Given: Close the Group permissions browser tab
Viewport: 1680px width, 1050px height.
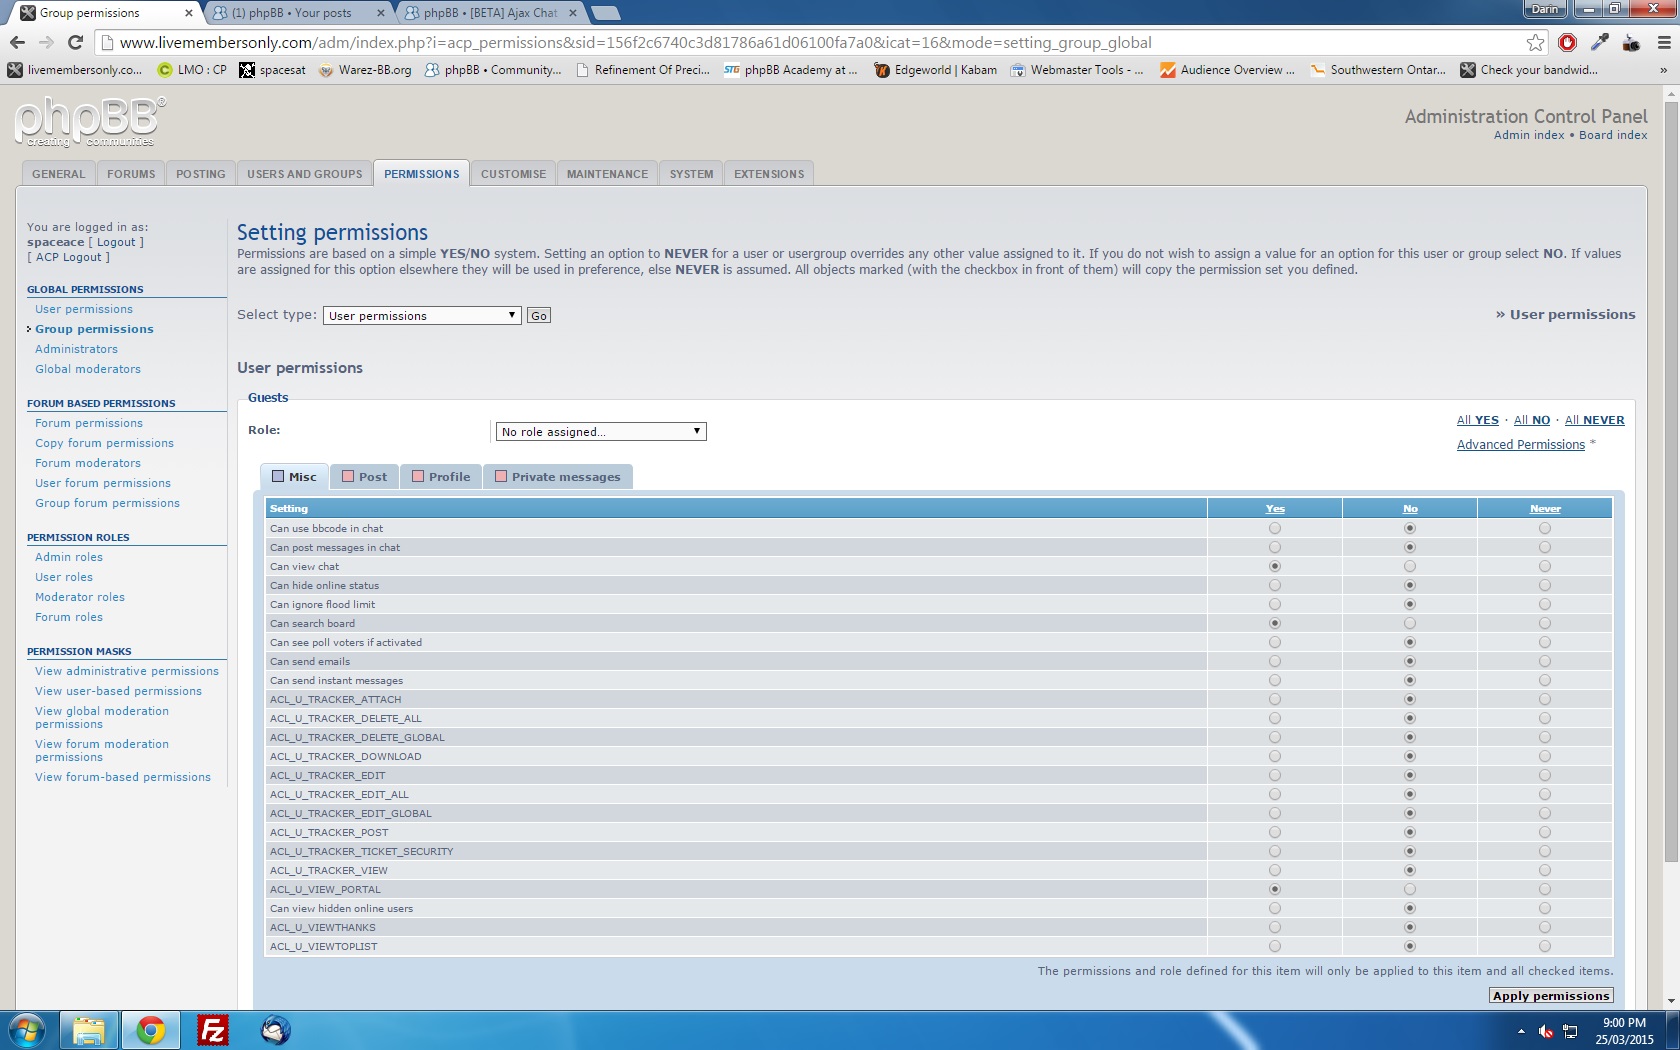Looking at the screenshot, I should [188, 13].
